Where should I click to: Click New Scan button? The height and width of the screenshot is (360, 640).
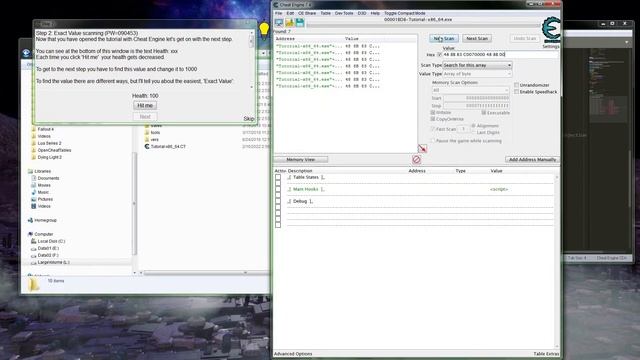pos(444,38)
